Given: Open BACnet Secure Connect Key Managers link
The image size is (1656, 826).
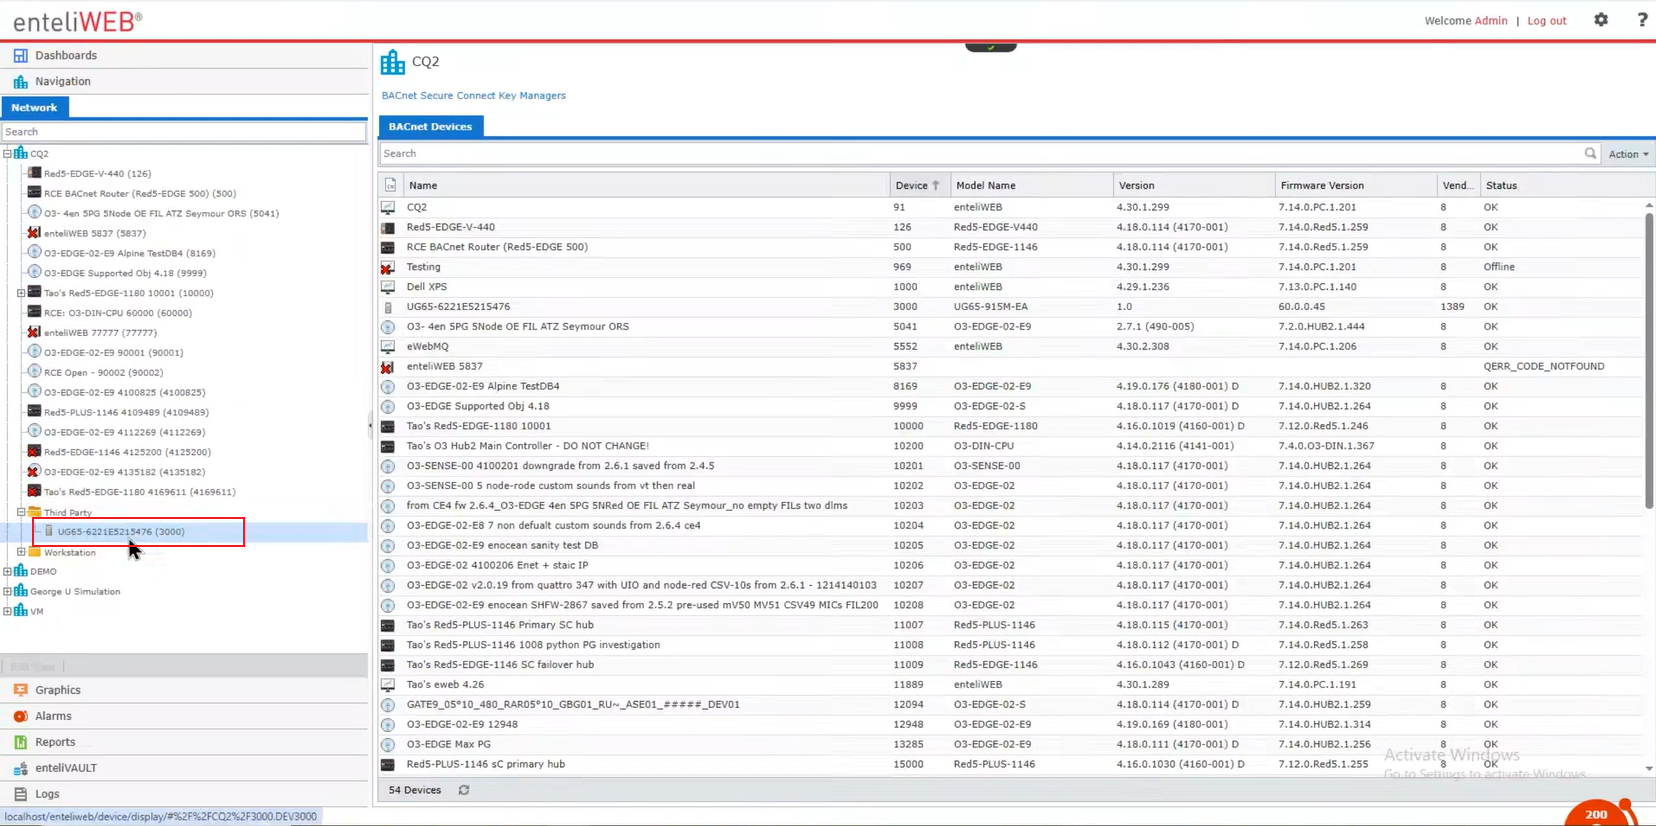Looking at the screenshot, I should click(473, 96).
